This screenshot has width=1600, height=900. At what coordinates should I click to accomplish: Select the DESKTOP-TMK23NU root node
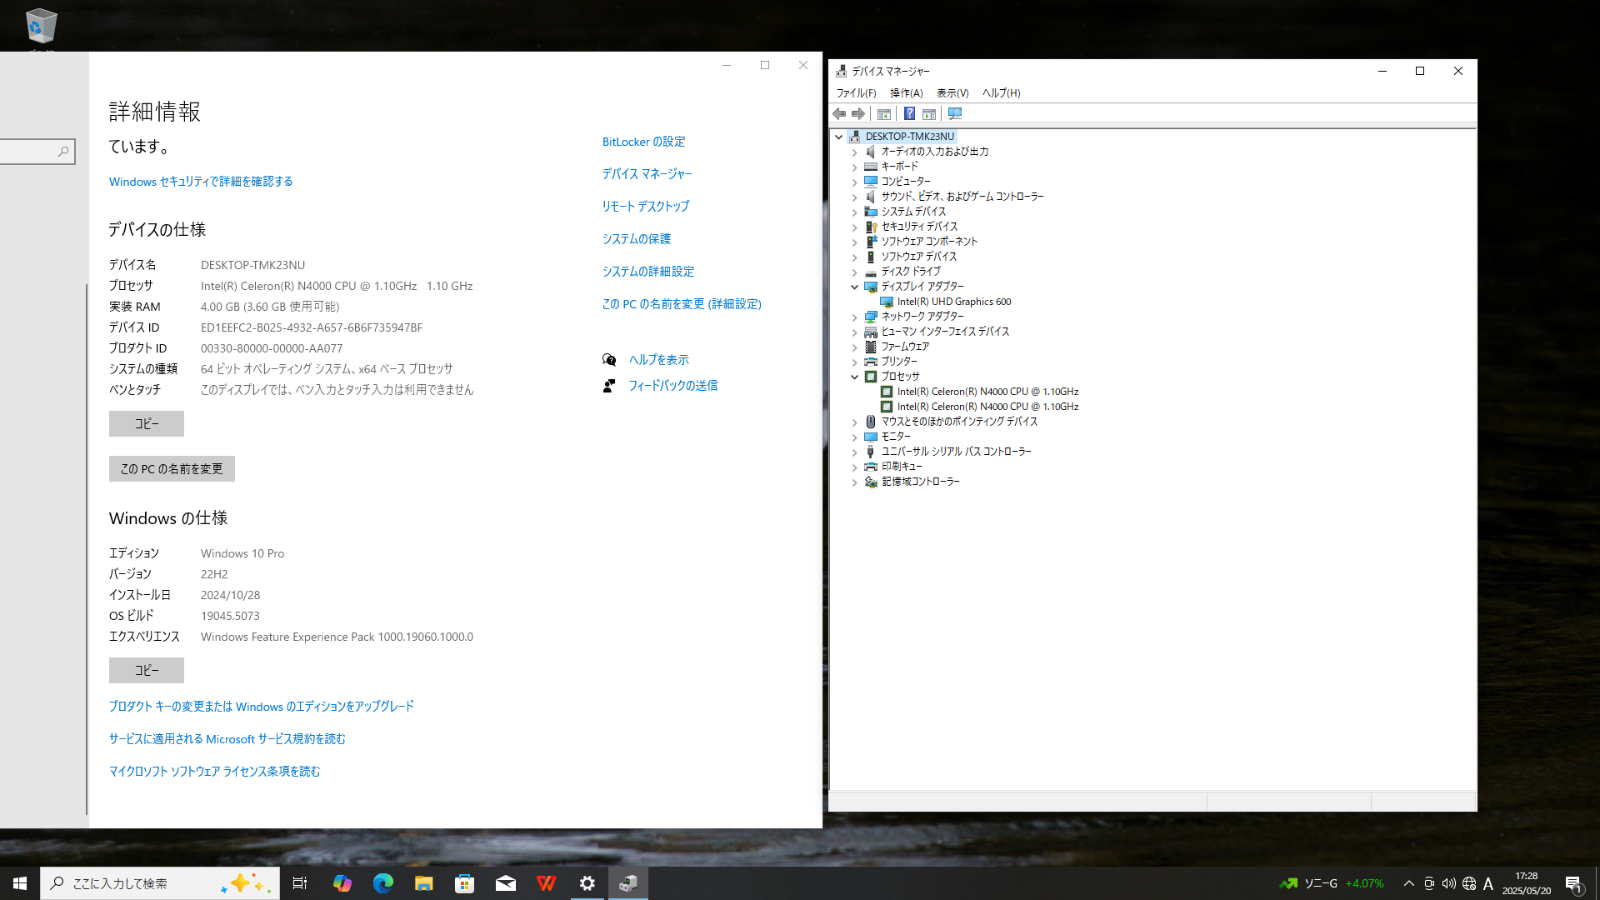click(x=909, y=136)
